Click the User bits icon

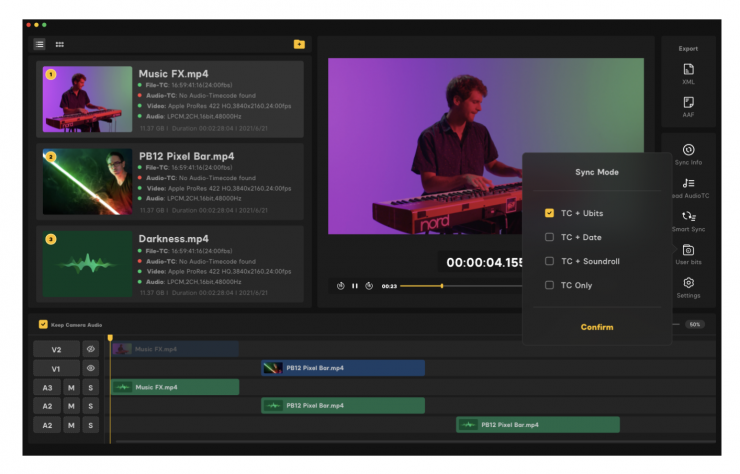pos(688,254)
